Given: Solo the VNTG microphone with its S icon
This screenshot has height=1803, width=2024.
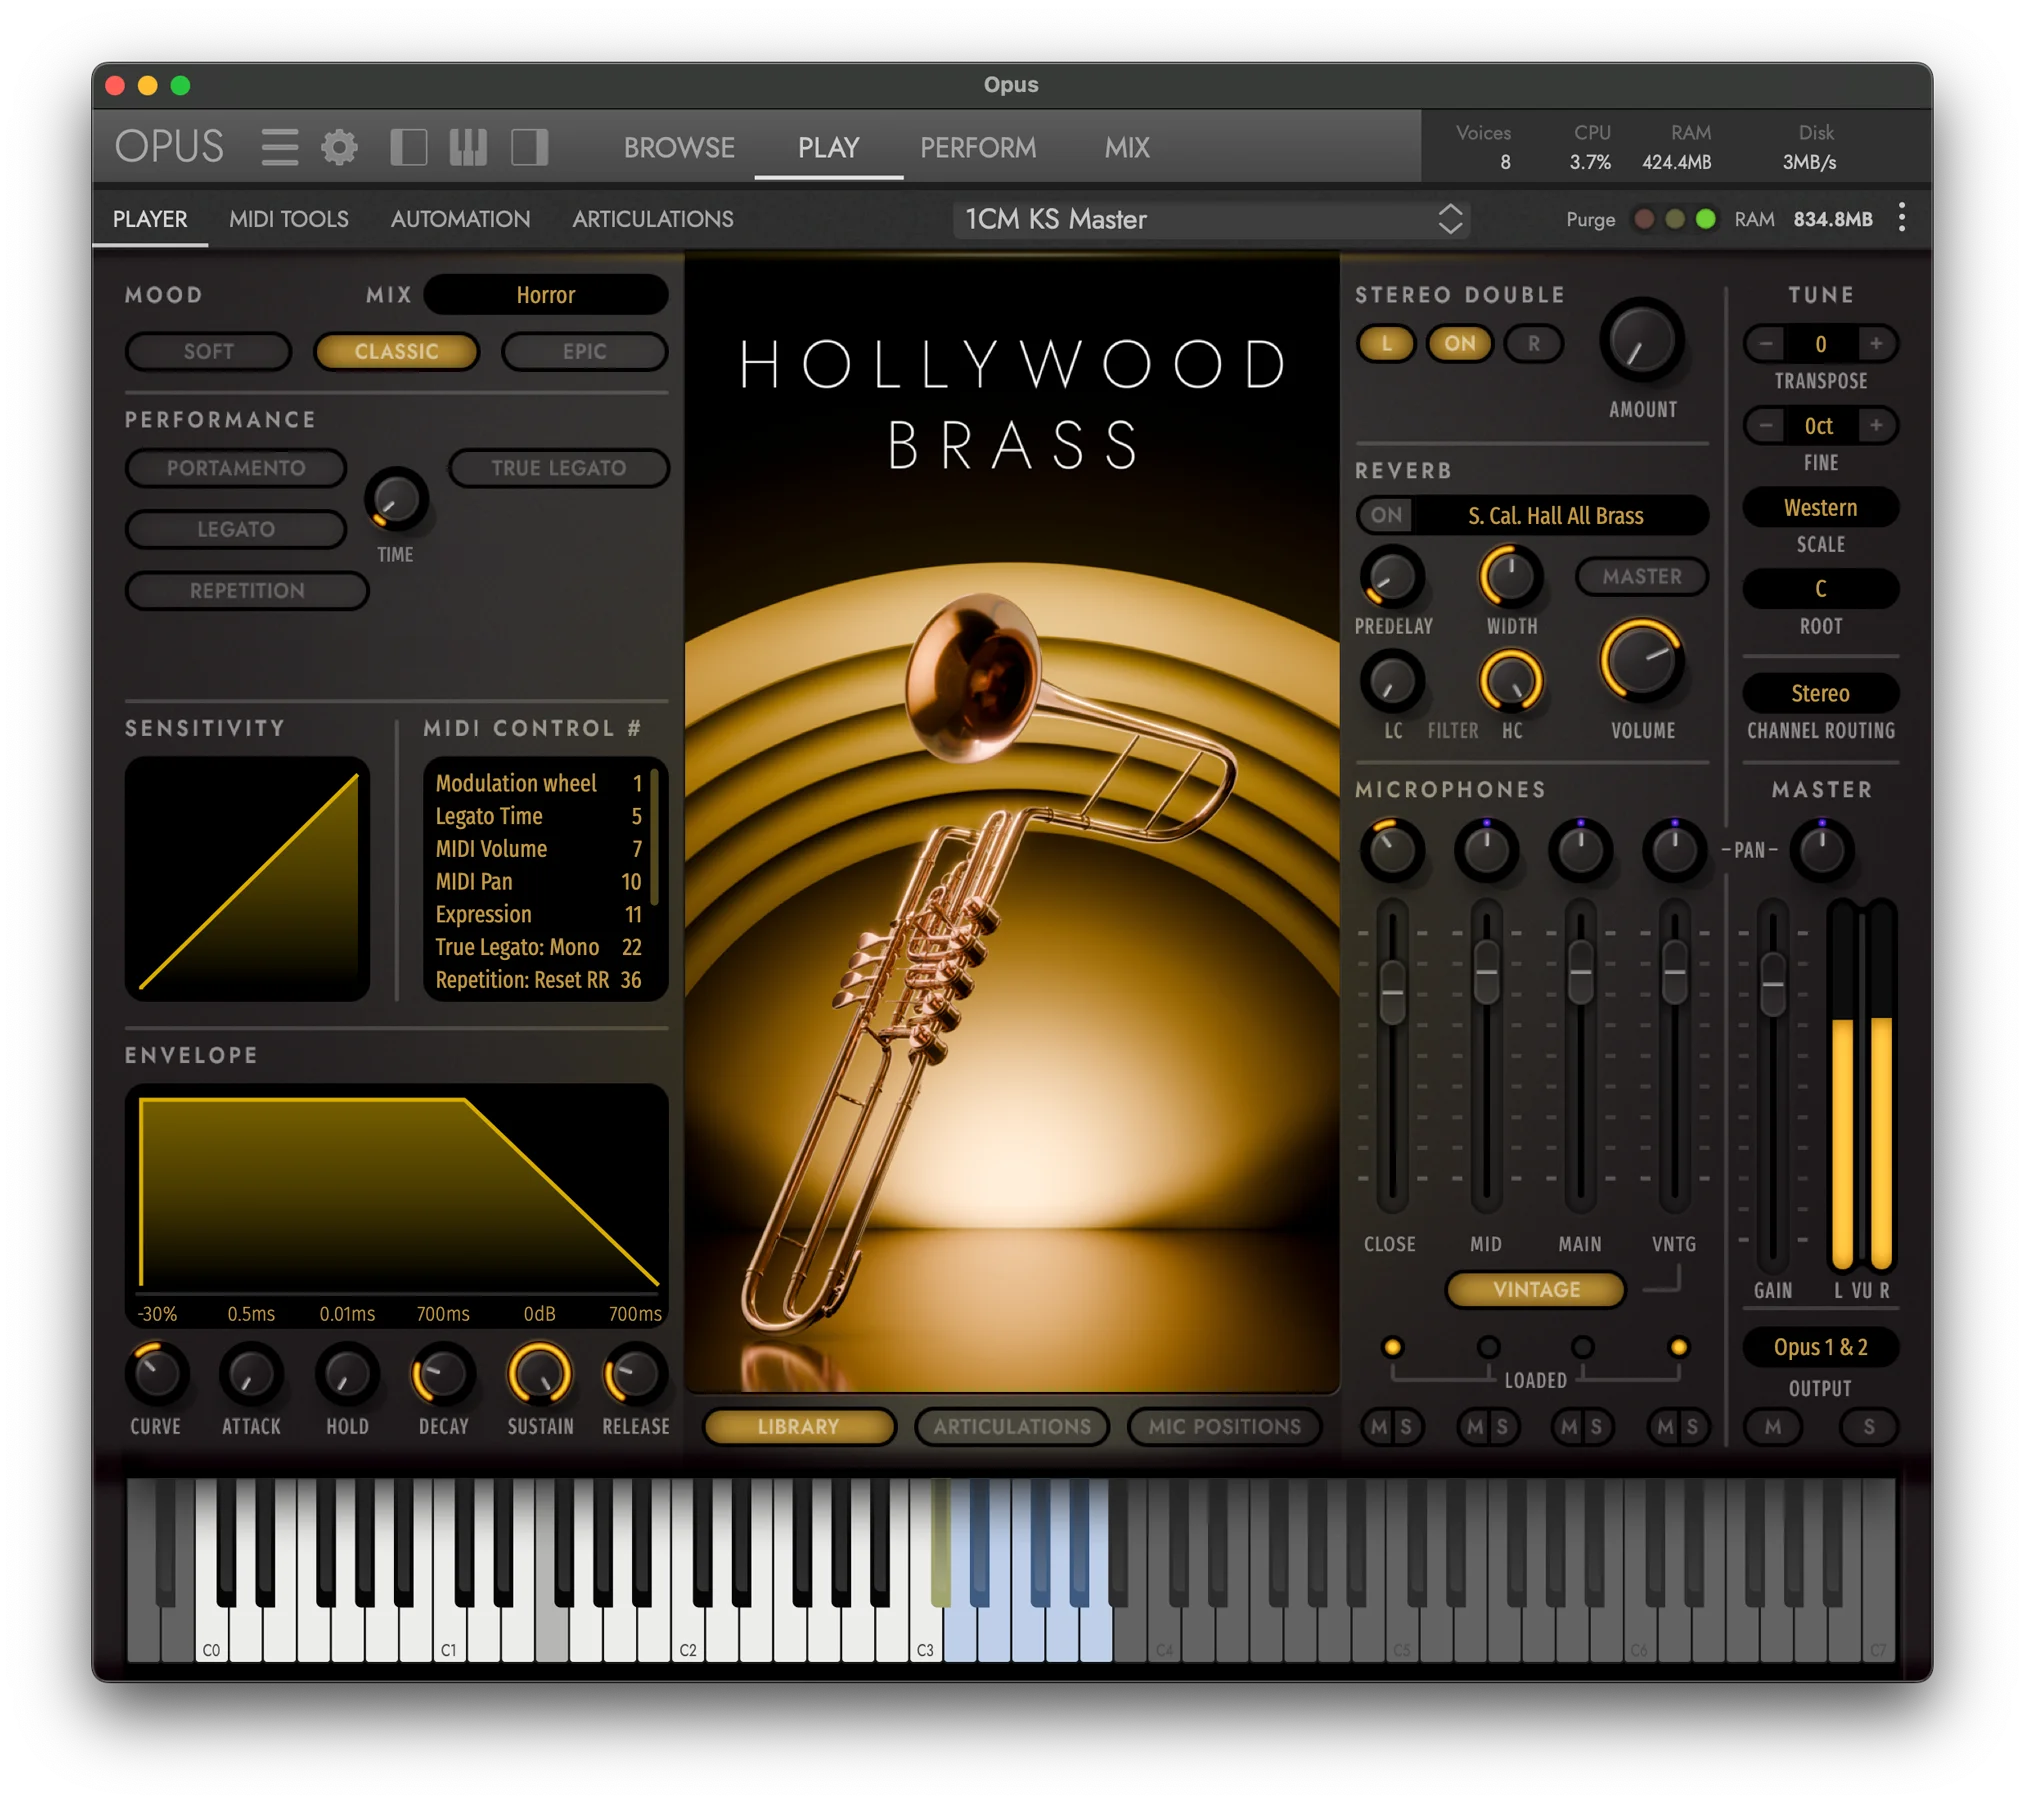Looking at the screenshot, I should pyautogui.click(x=1694, y=1427).
